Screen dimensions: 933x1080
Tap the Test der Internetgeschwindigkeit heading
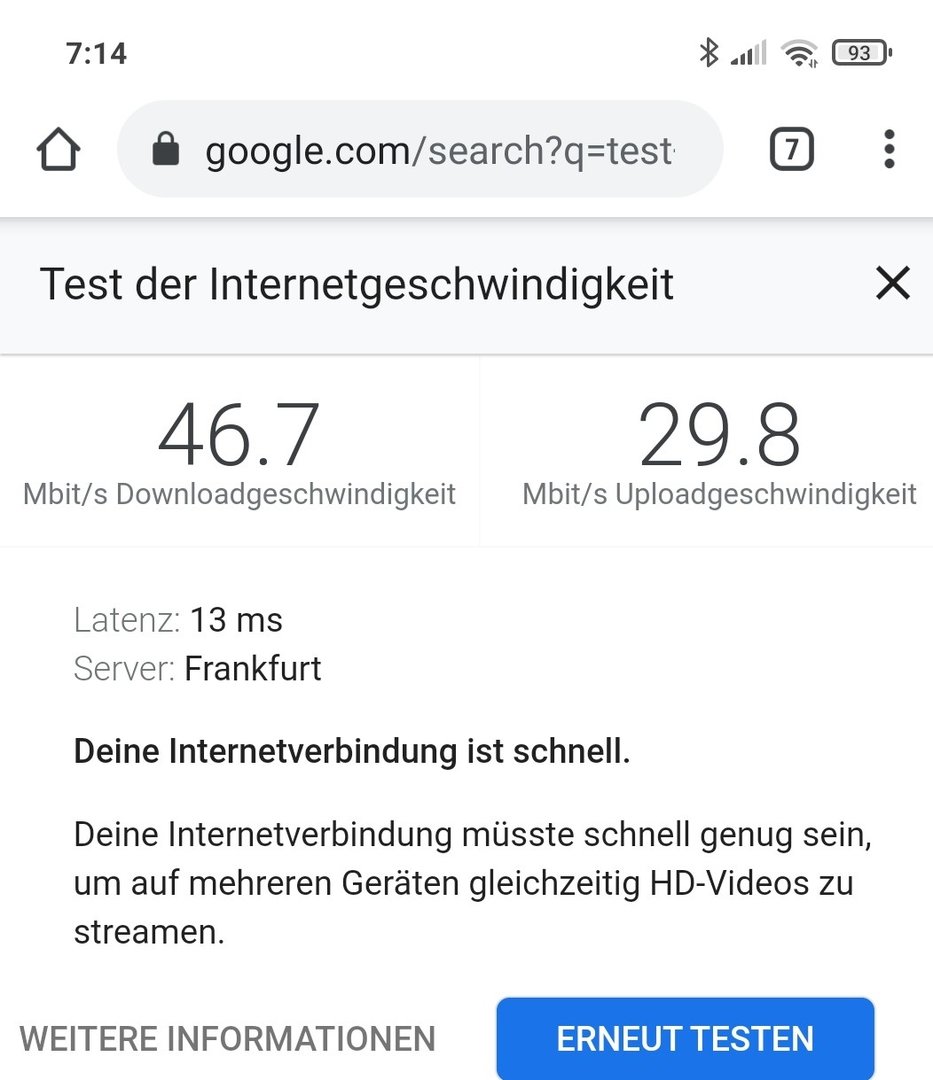357,284
